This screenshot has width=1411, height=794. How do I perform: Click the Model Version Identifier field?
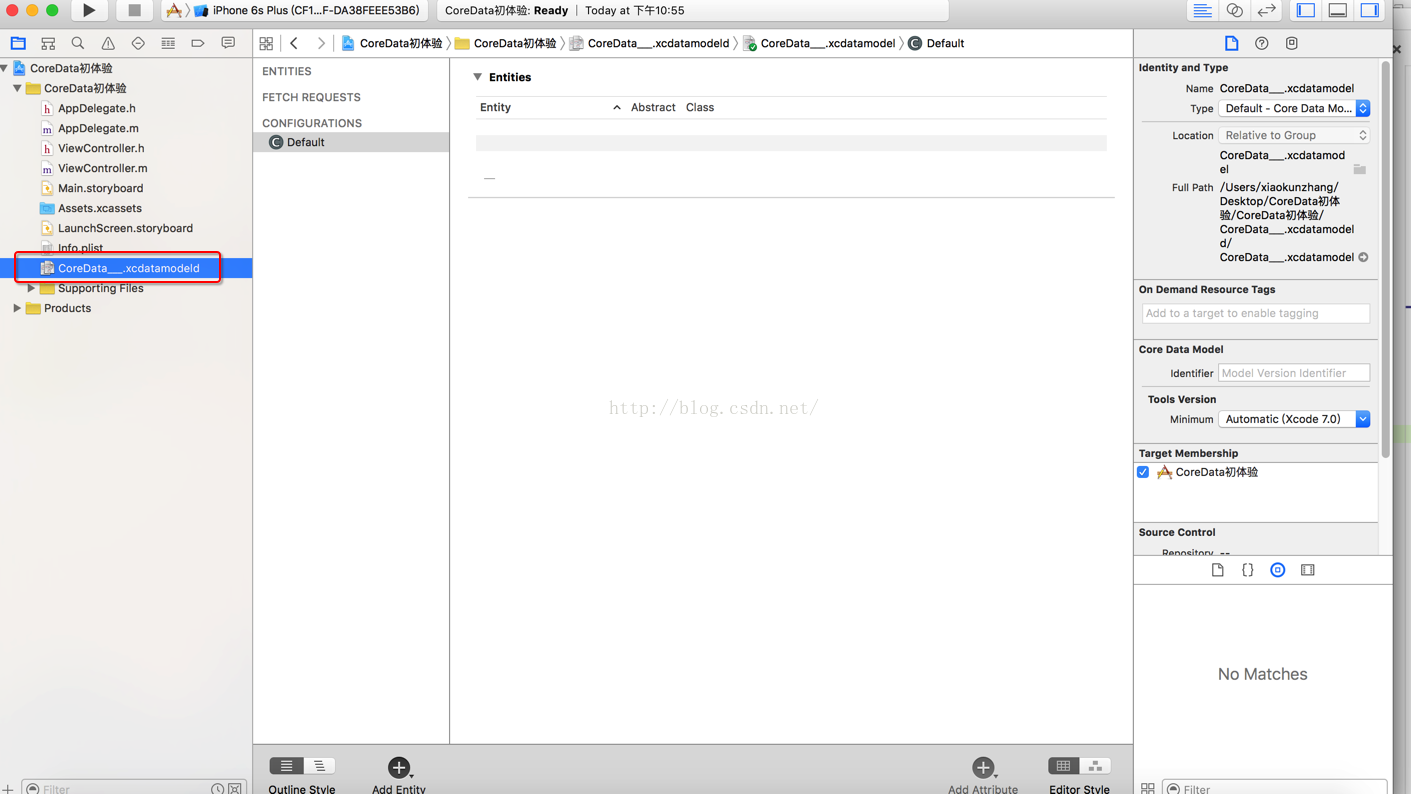[1293, 373]
